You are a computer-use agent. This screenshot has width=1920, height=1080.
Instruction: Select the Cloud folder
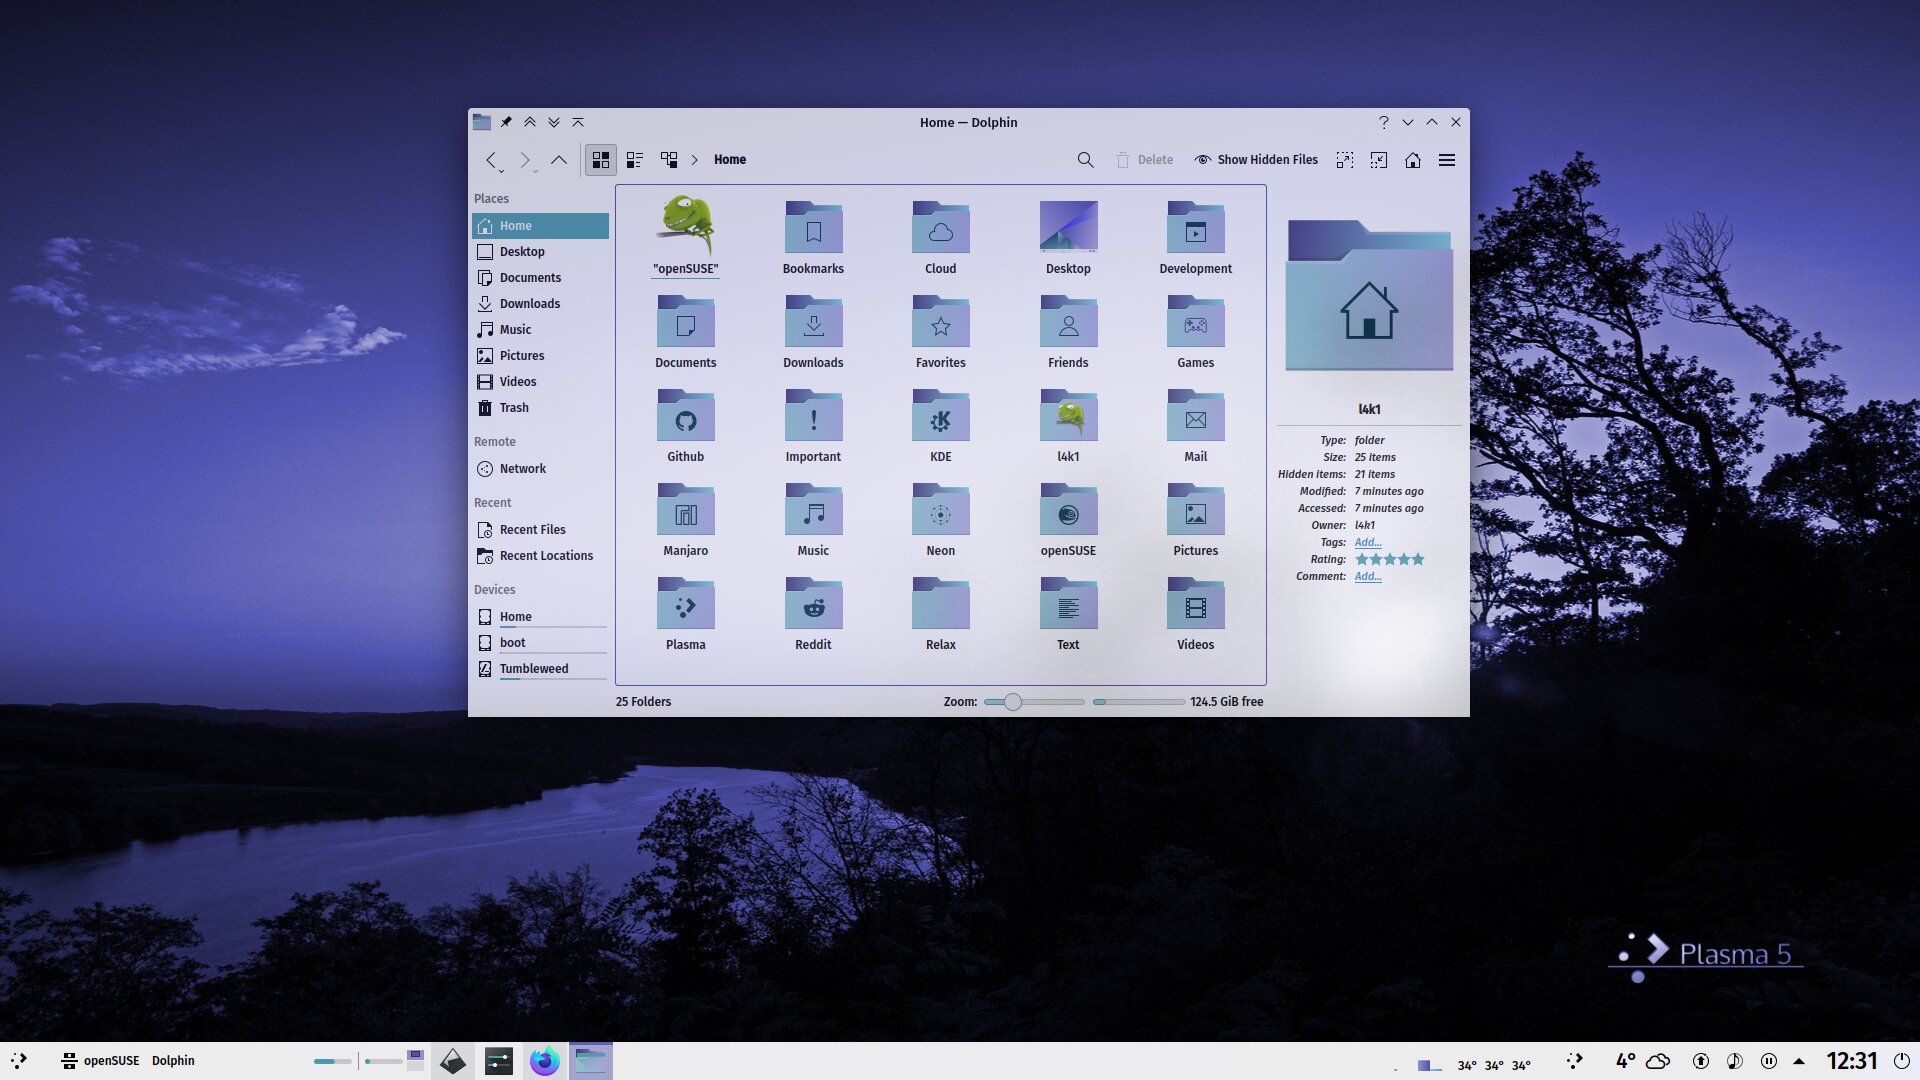tap(941, 238)
